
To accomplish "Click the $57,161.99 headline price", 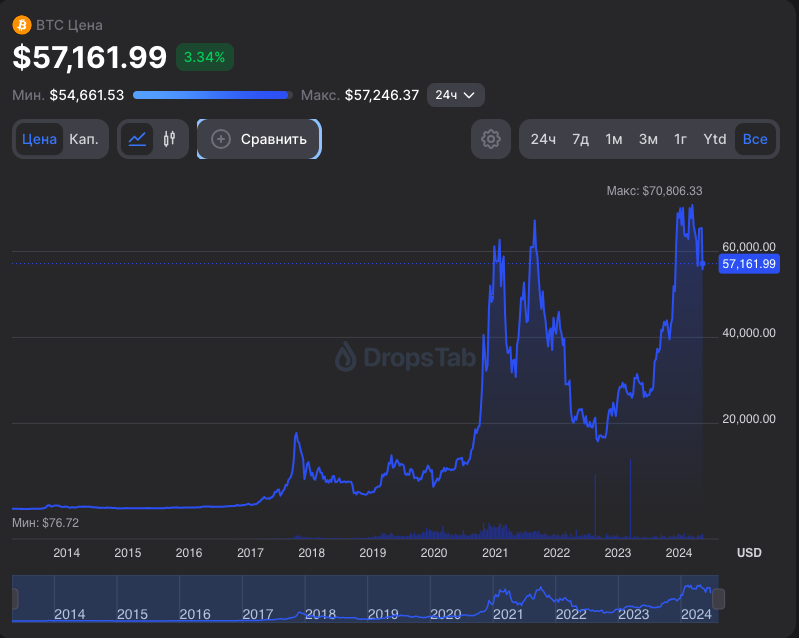I will [90, 57].
